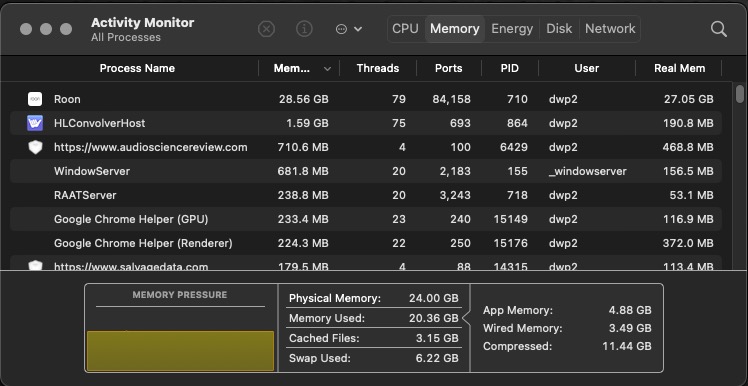Sort by the PID column header
748x386 pixels.
509,68
